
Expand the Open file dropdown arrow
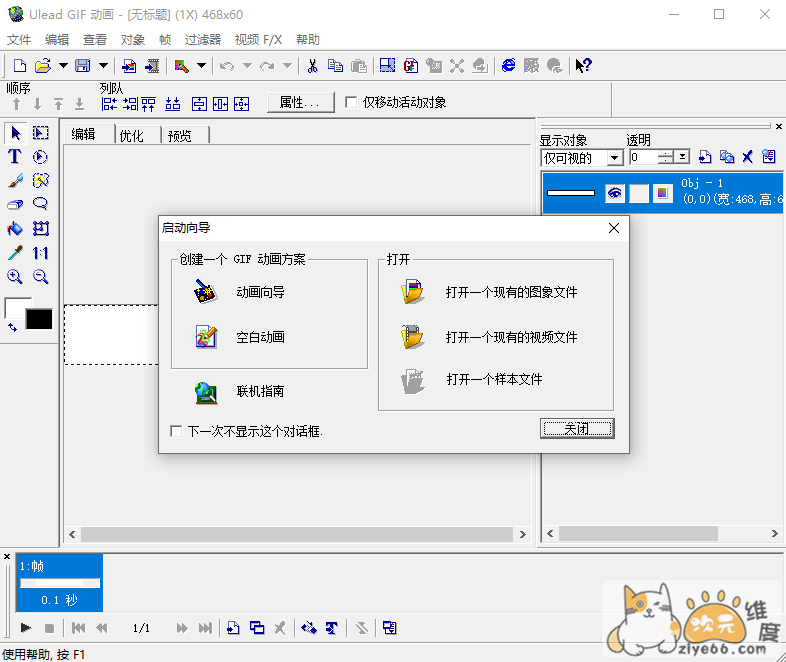tap(63, 66)
